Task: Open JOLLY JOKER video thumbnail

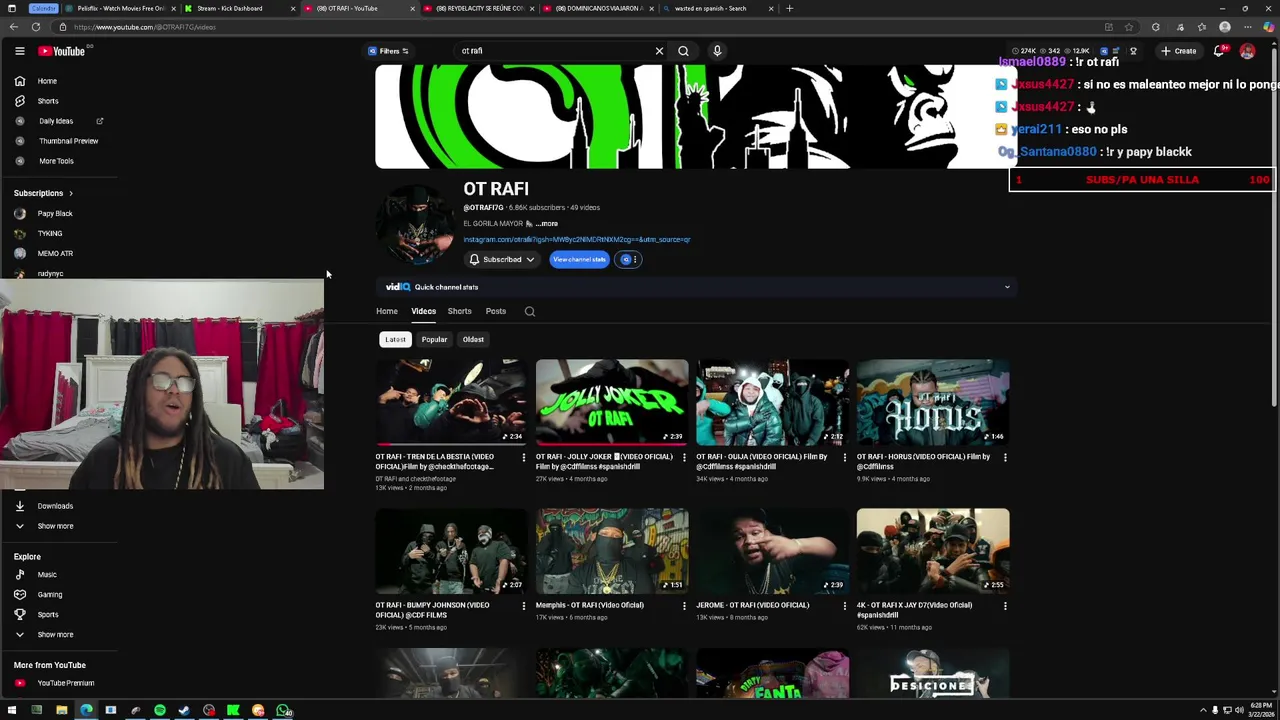Action: (x=612, y=402)
